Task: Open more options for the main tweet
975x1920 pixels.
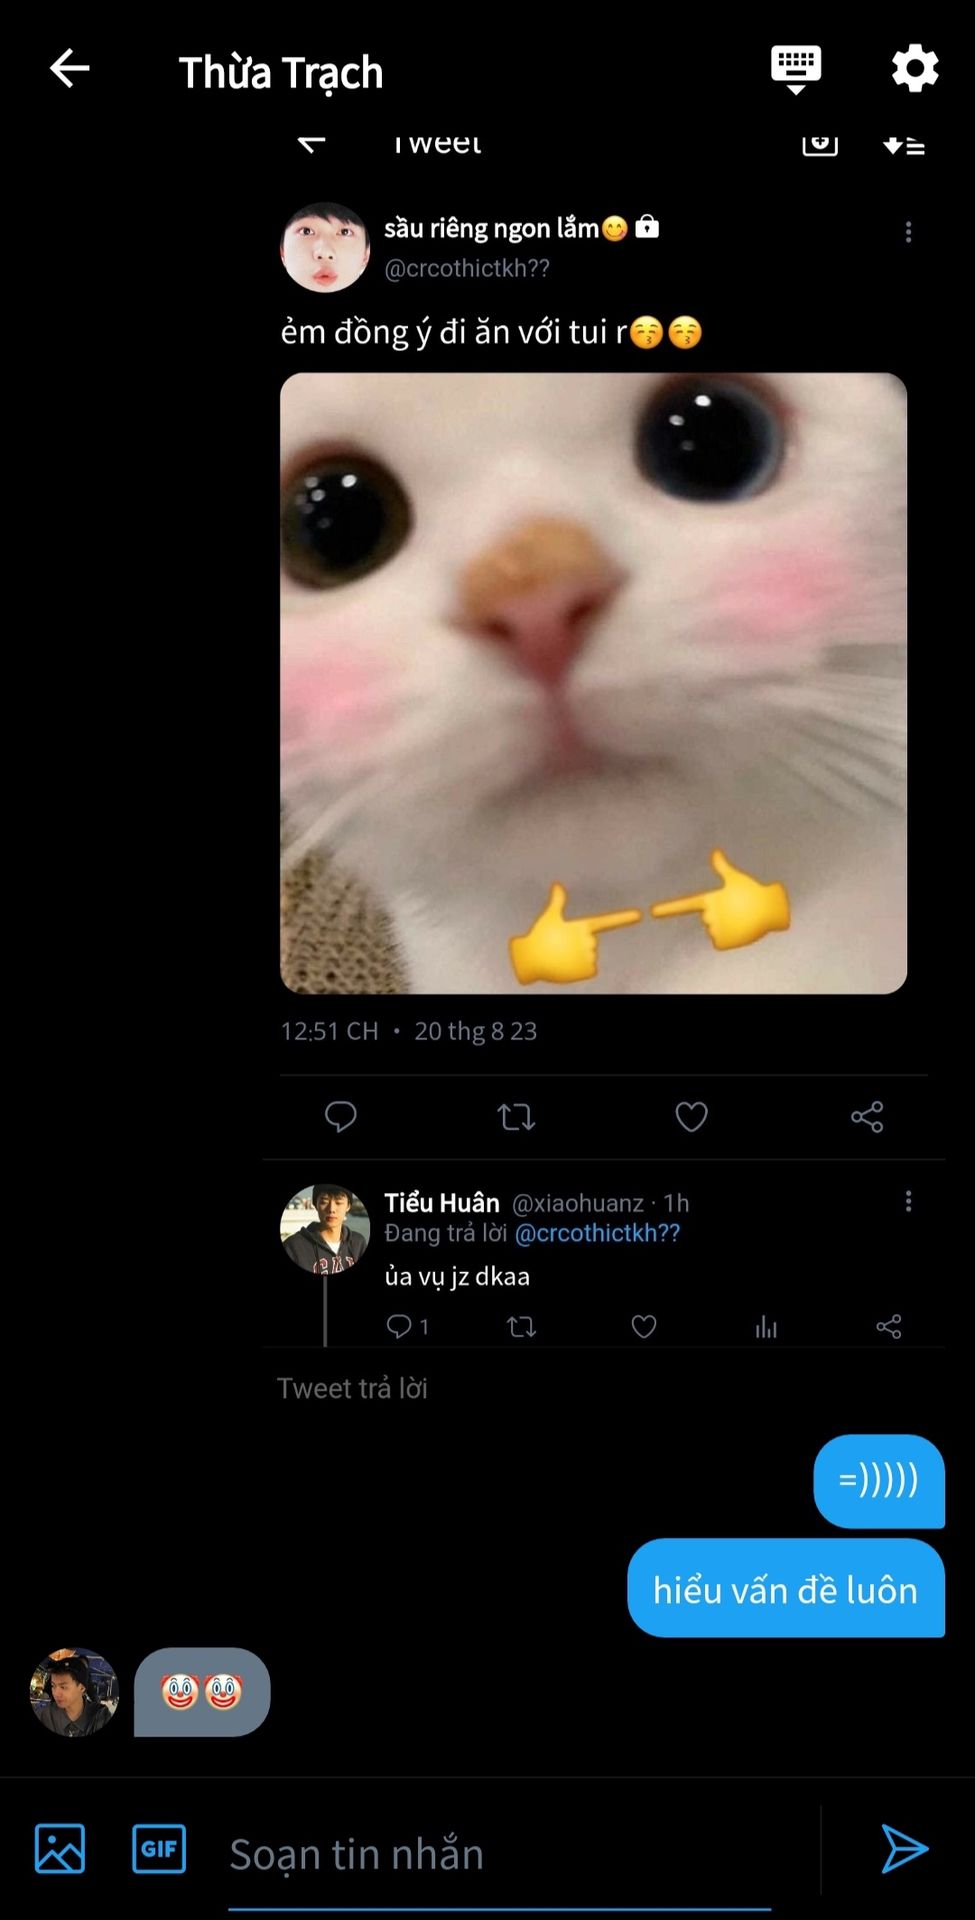Action: (908, 232)
